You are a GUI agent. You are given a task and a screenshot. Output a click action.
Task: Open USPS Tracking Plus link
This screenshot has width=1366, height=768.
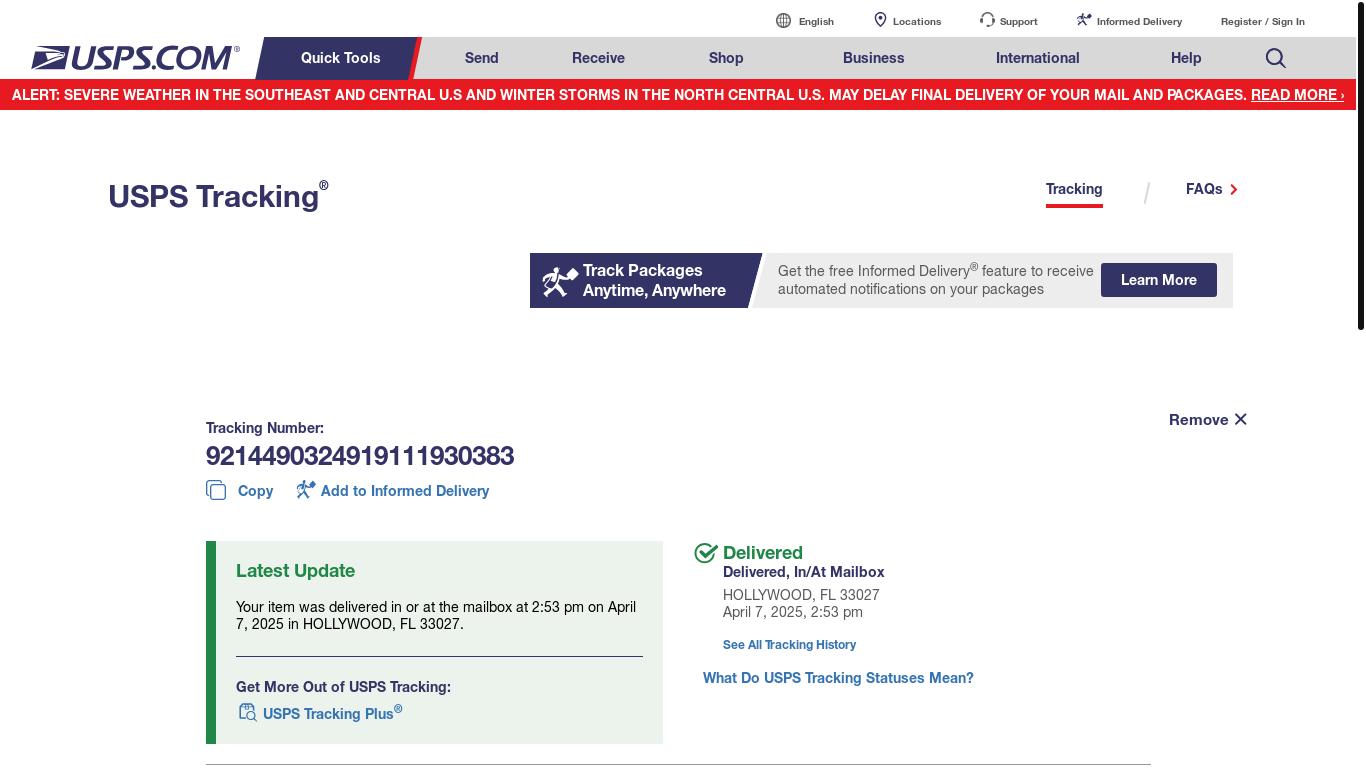pos(332,712)
